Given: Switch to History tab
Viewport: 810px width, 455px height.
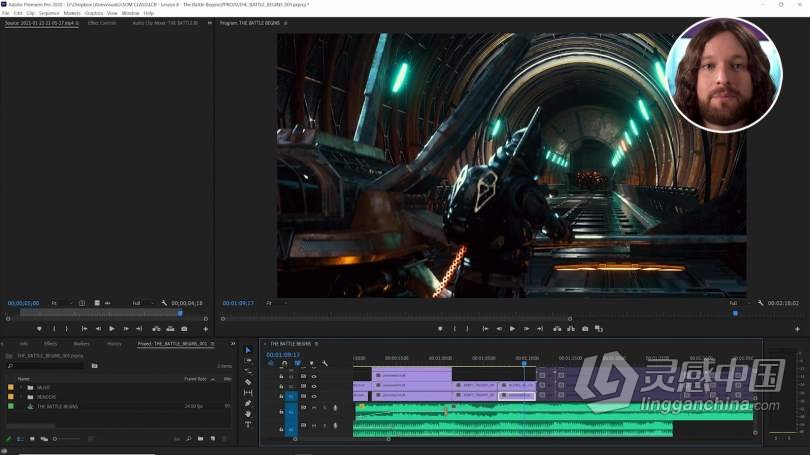Looking at the screenshot, I should click(114, 343).
